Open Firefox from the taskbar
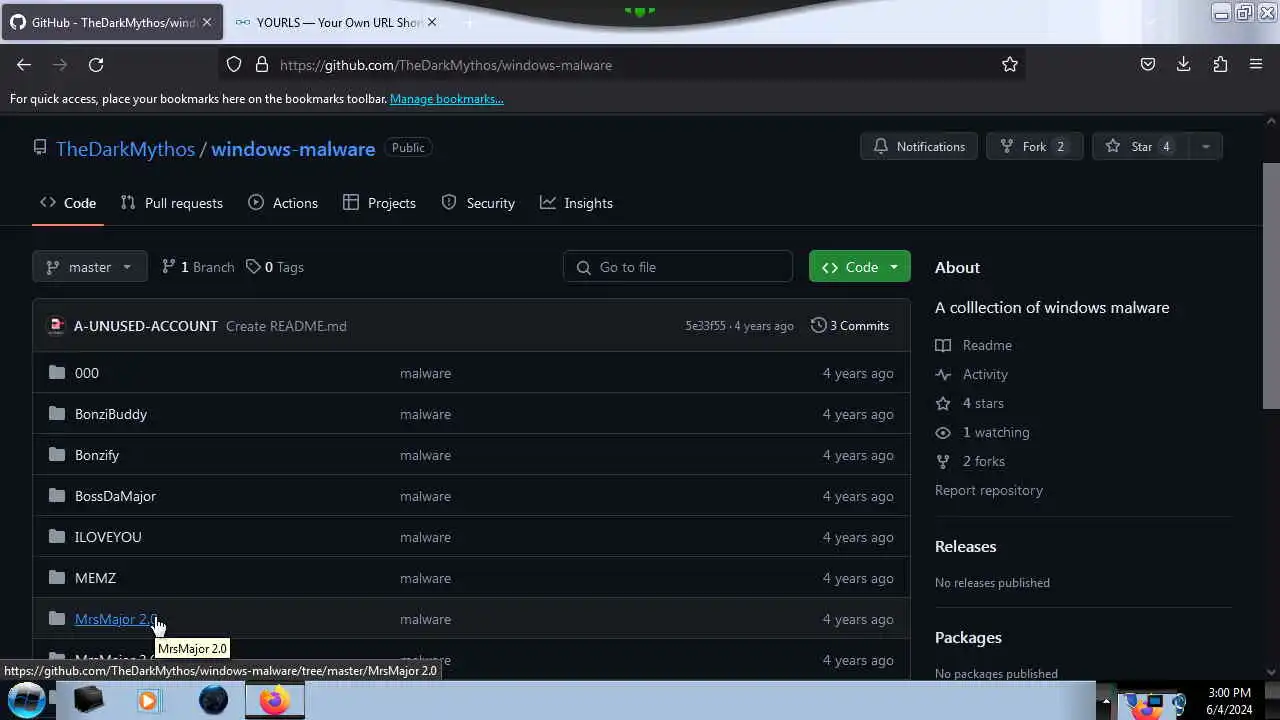The height and width of the screenshot is (720, 1280). pyautogui.click(x=274, y=700)
